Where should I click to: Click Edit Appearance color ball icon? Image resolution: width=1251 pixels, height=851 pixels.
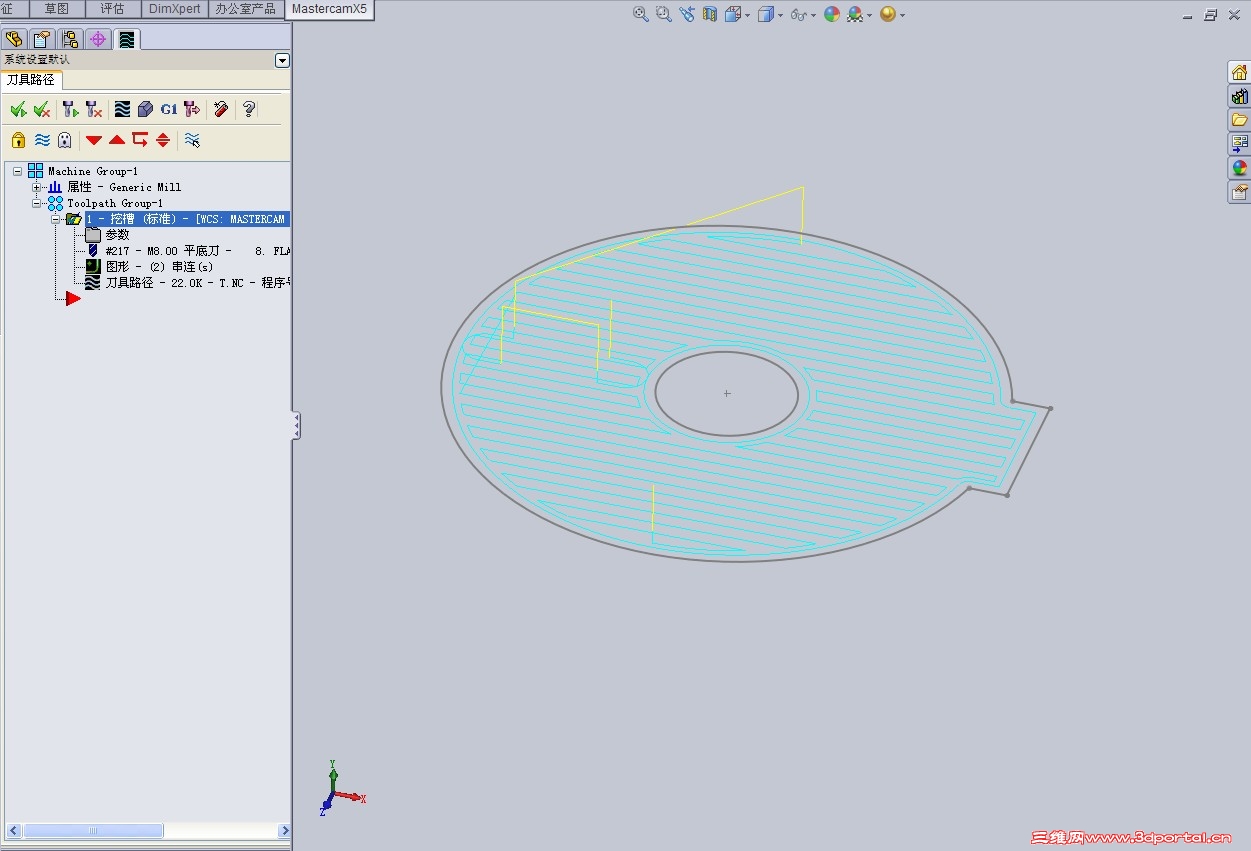(832, 14)
